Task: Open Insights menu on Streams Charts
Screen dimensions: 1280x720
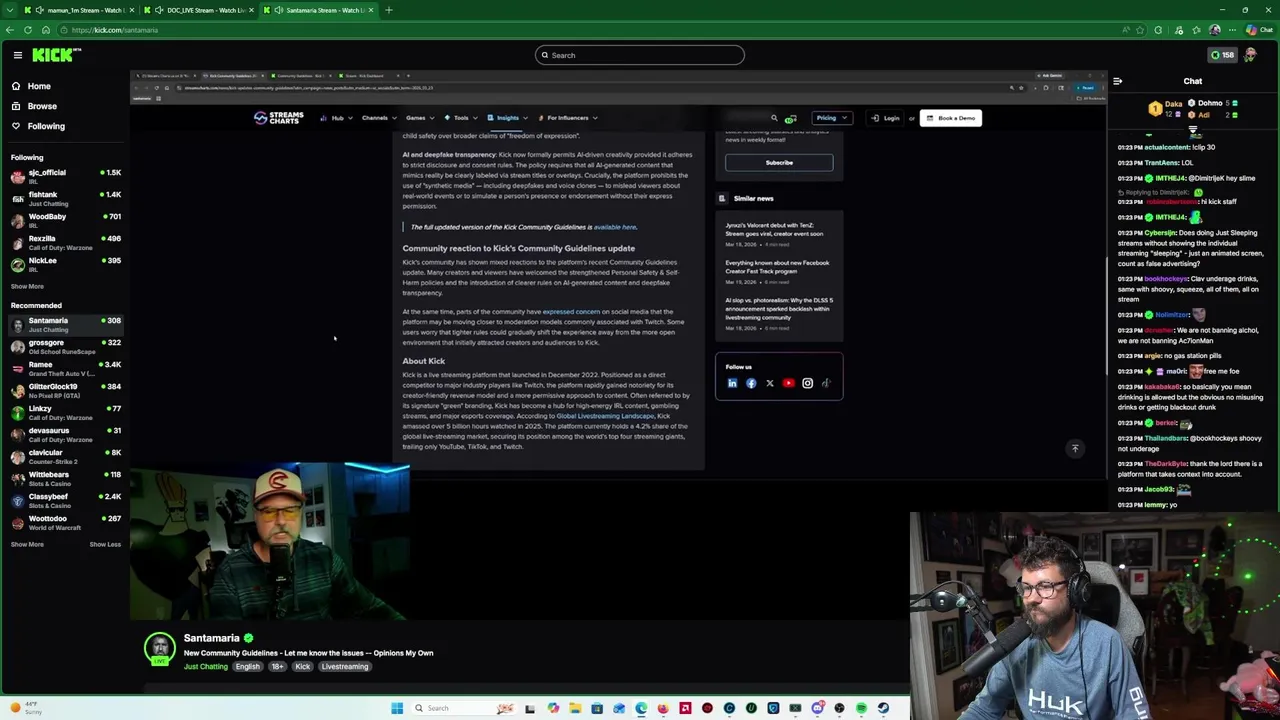Action: 507,118
